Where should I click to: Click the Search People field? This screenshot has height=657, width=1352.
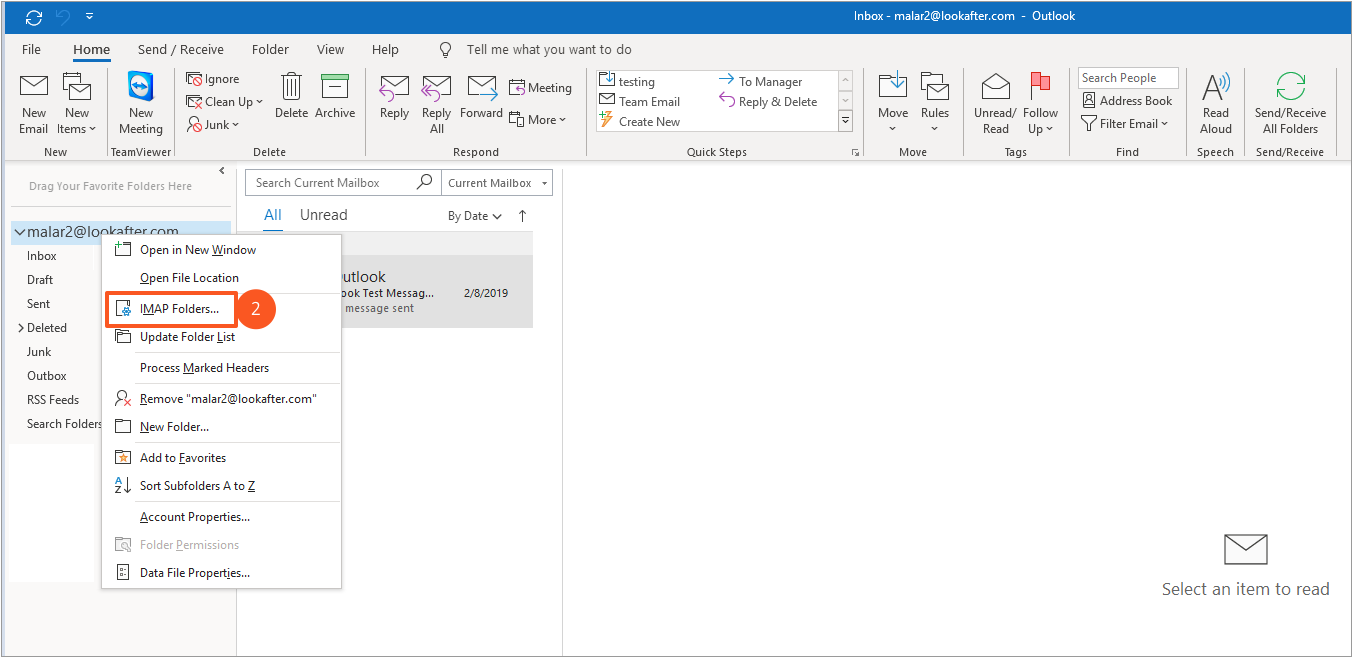(x=1128, y=78)
